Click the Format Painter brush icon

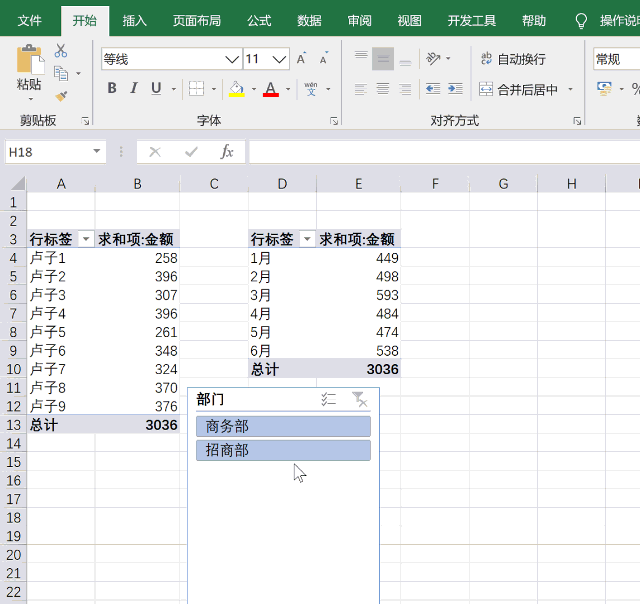(61, 96)
